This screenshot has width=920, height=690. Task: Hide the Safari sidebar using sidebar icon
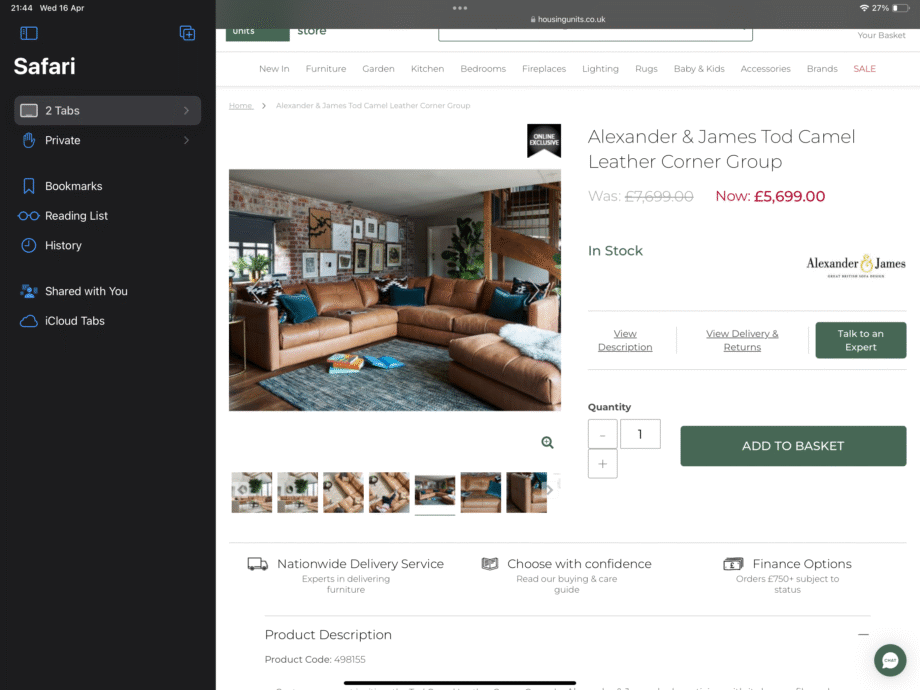click(x=29, y=33)
